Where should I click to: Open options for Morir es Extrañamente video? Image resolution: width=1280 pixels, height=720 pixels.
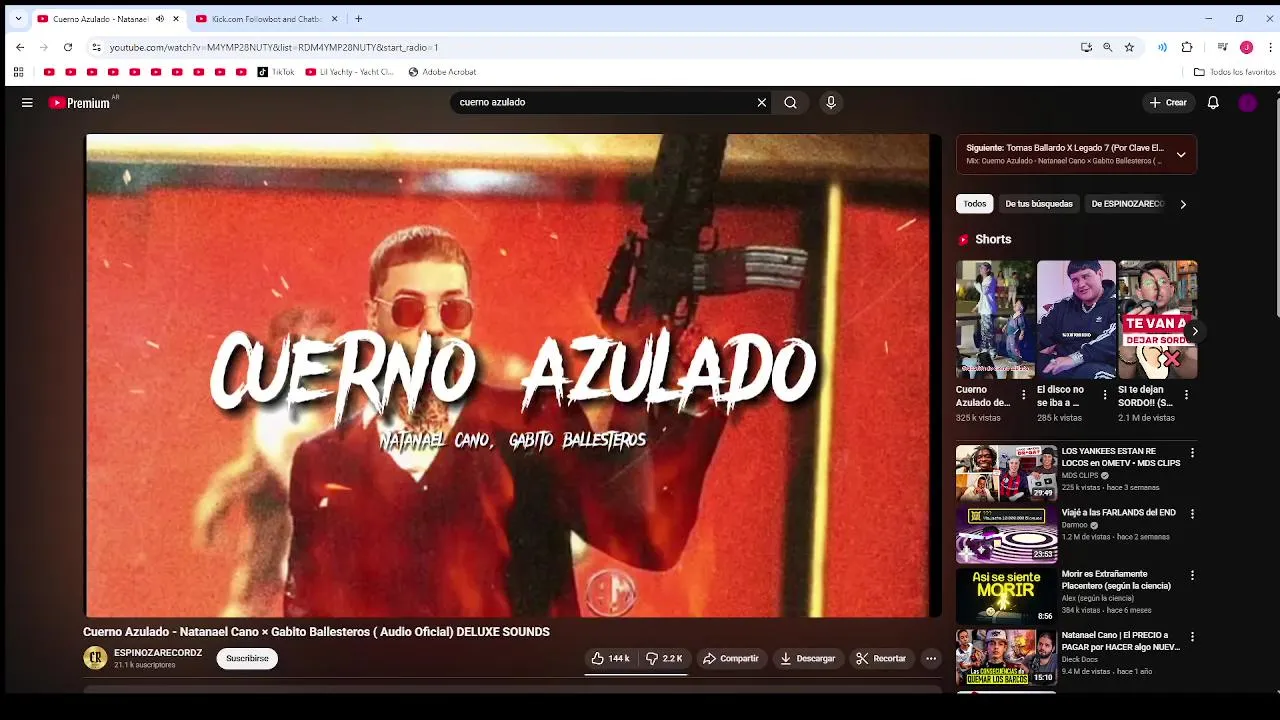pos(1192,575)
